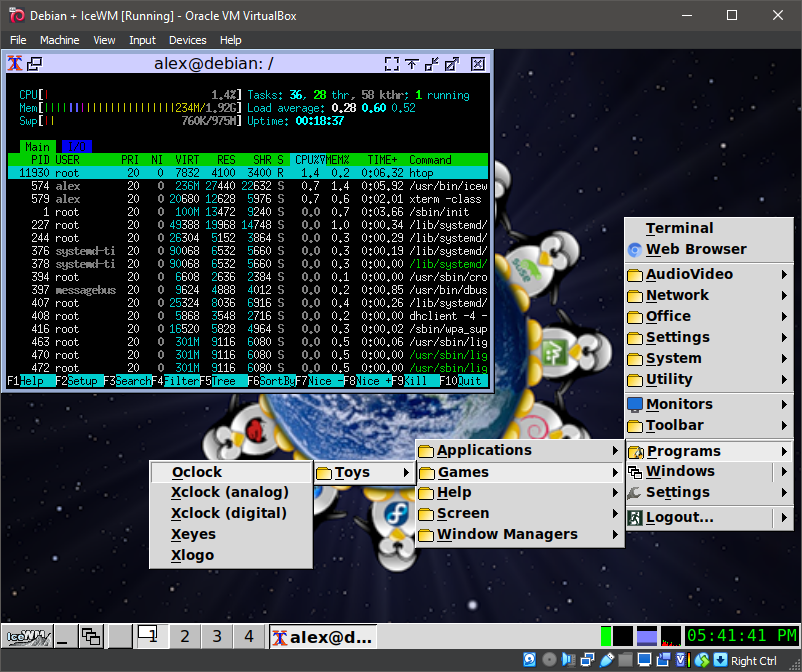This screenshot has height=672, width=802.
Task: Click the taskbar clock
Action: [x=741, y=636]
